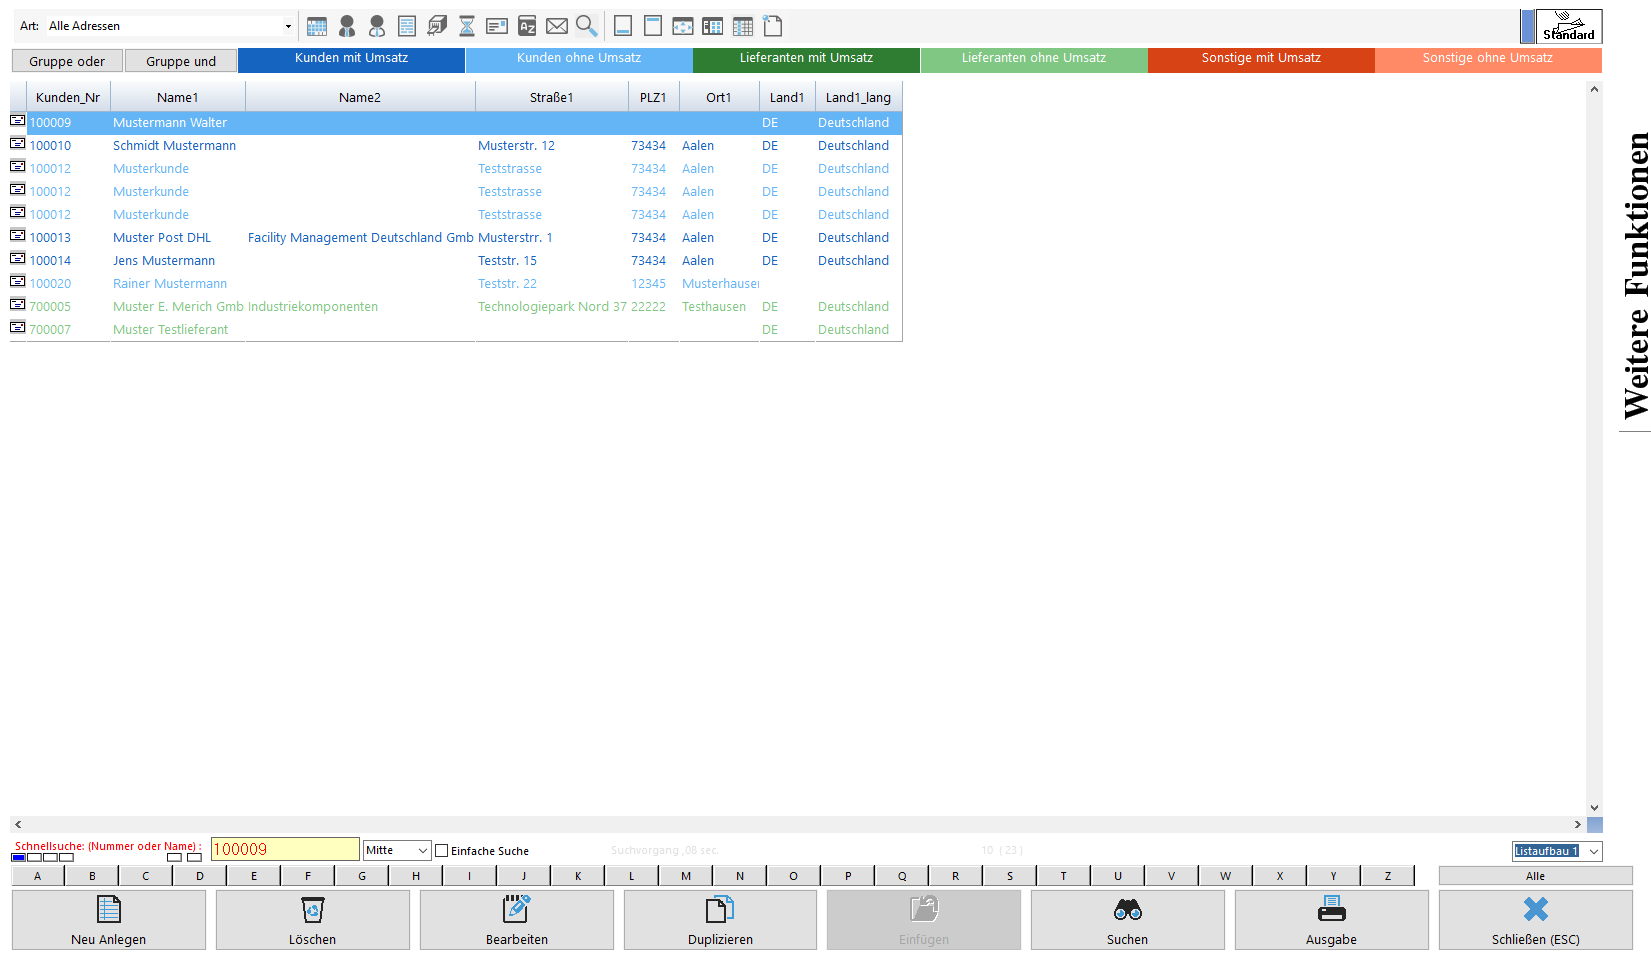This screenshot has height=955, width=1651.
Task: Toggle the Gruppe und button
Action: (181, 61)
